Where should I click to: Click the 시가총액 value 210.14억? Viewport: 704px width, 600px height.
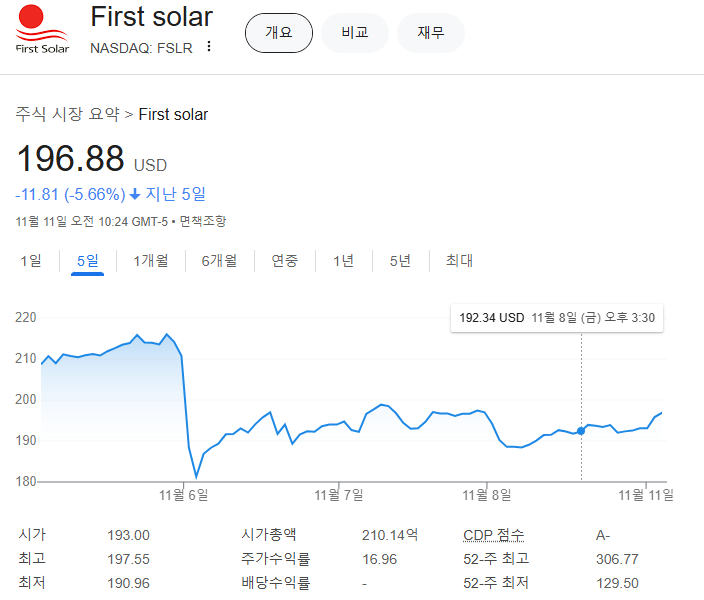(x=390, y=535)
